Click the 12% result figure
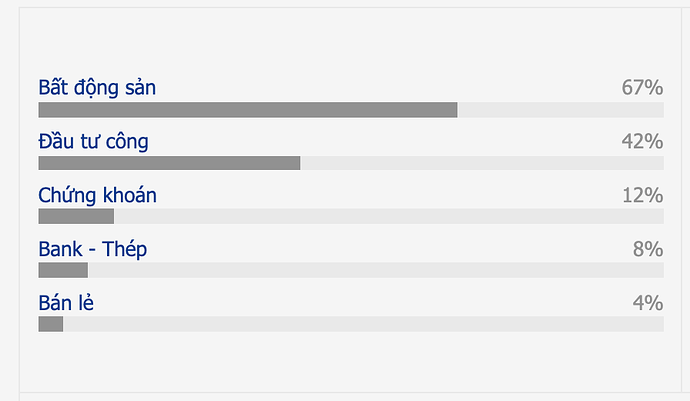This screenshot has width=690, height=401. [642, 195]
